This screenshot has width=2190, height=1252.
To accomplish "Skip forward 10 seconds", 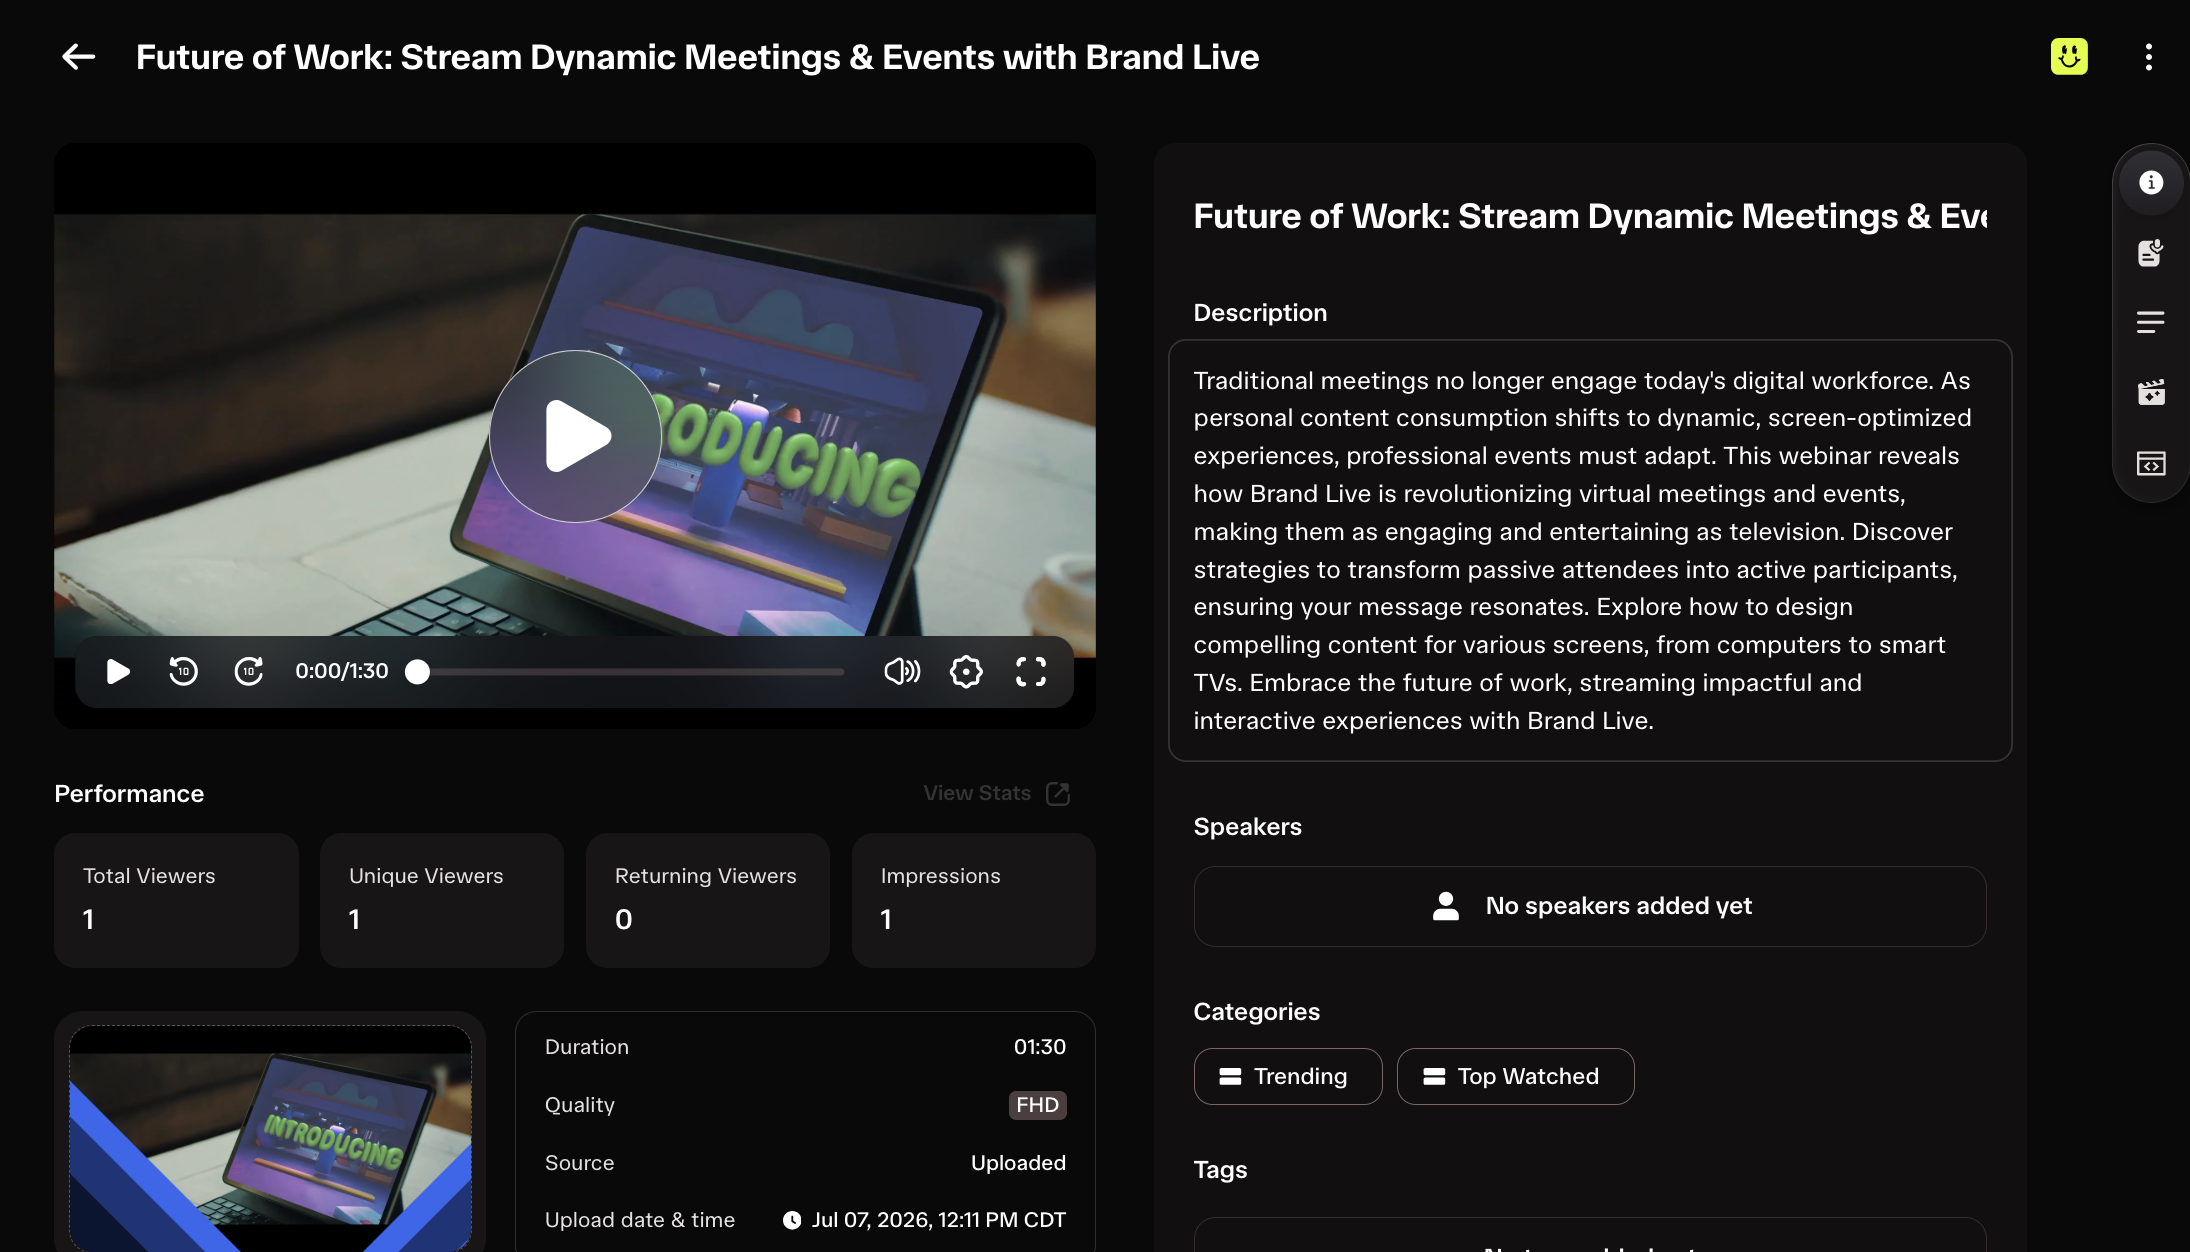I will (249, 671).
